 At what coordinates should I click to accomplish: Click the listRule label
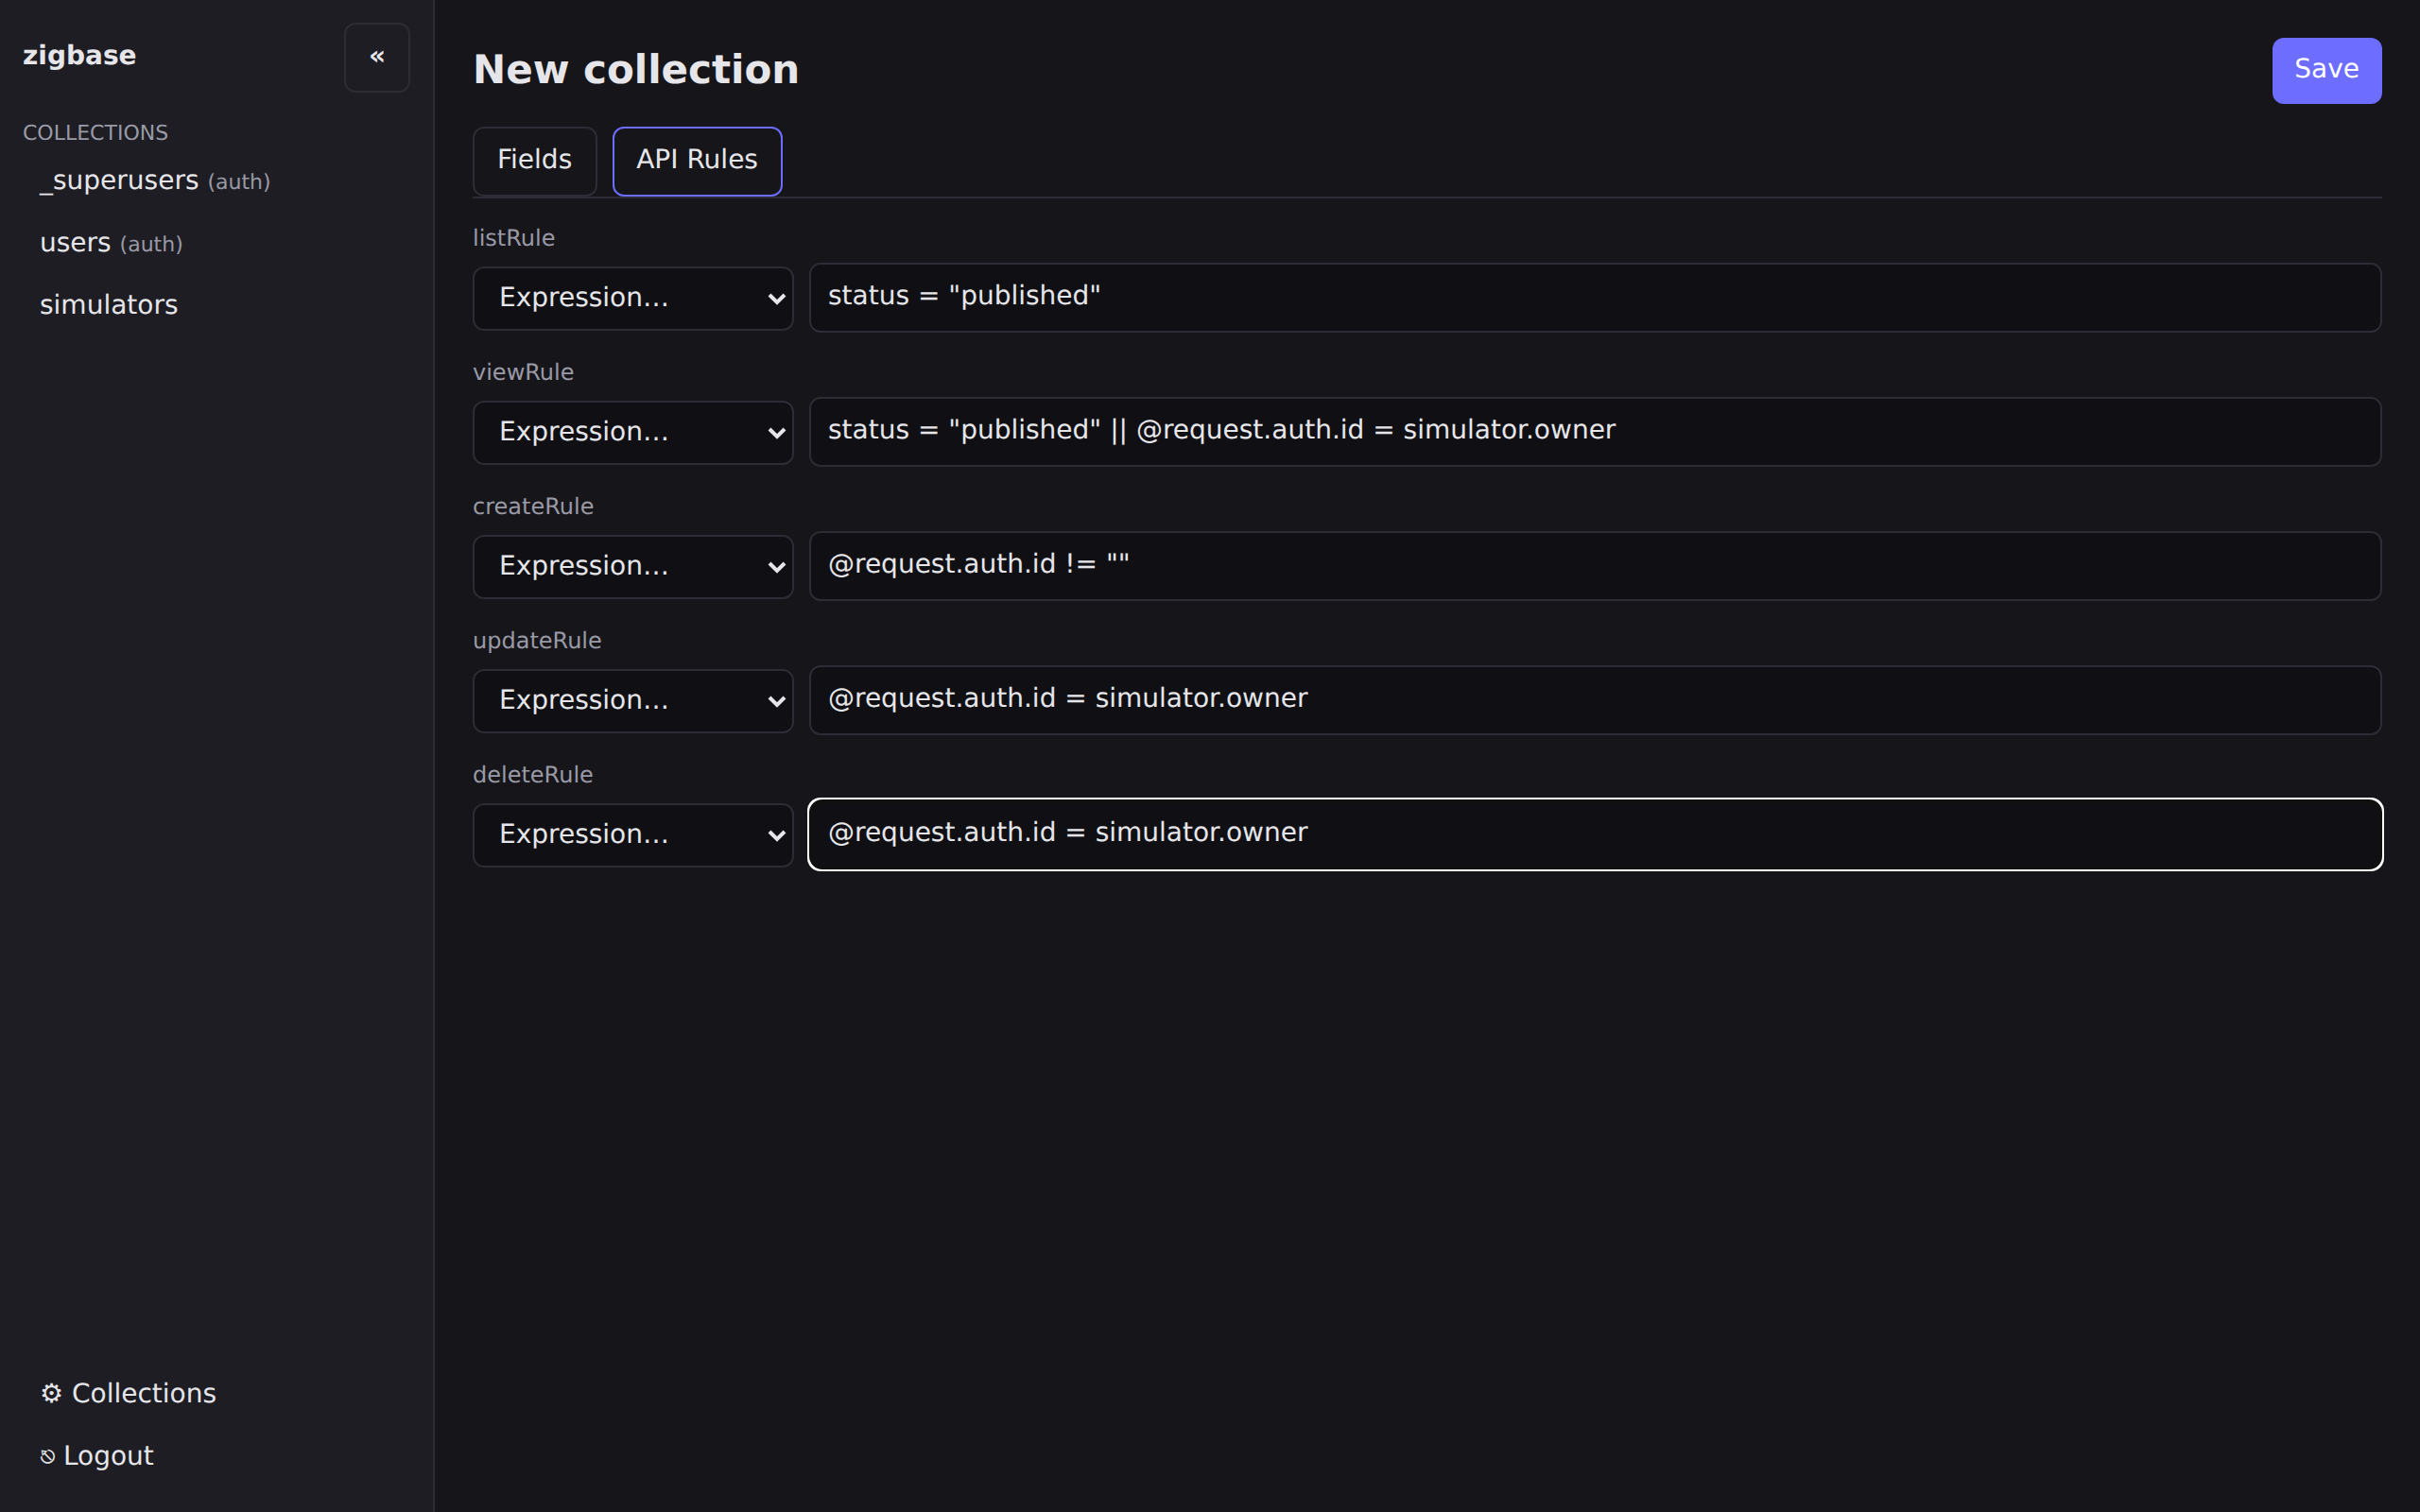[513, 238]
